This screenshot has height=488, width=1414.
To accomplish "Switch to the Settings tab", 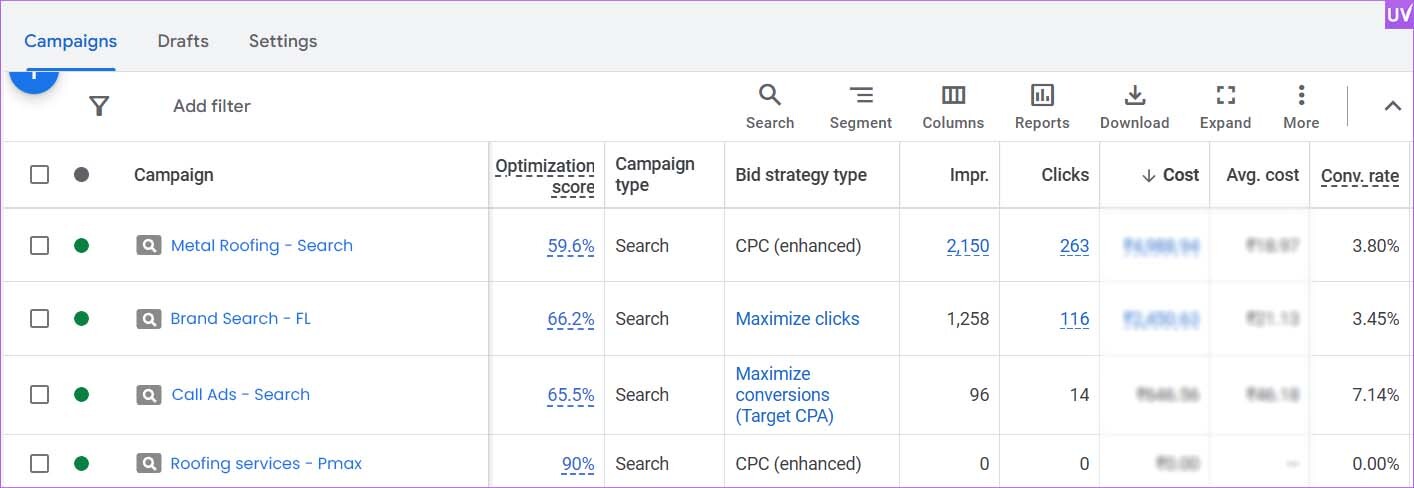I will [283, 41].
